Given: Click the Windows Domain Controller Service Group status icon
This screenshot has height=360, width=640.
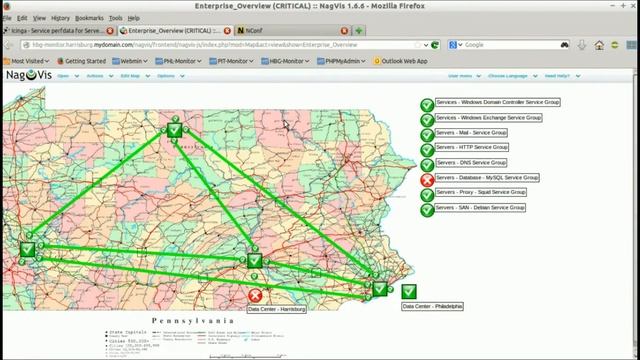Looking at the screenshot, I should point(427,105).
